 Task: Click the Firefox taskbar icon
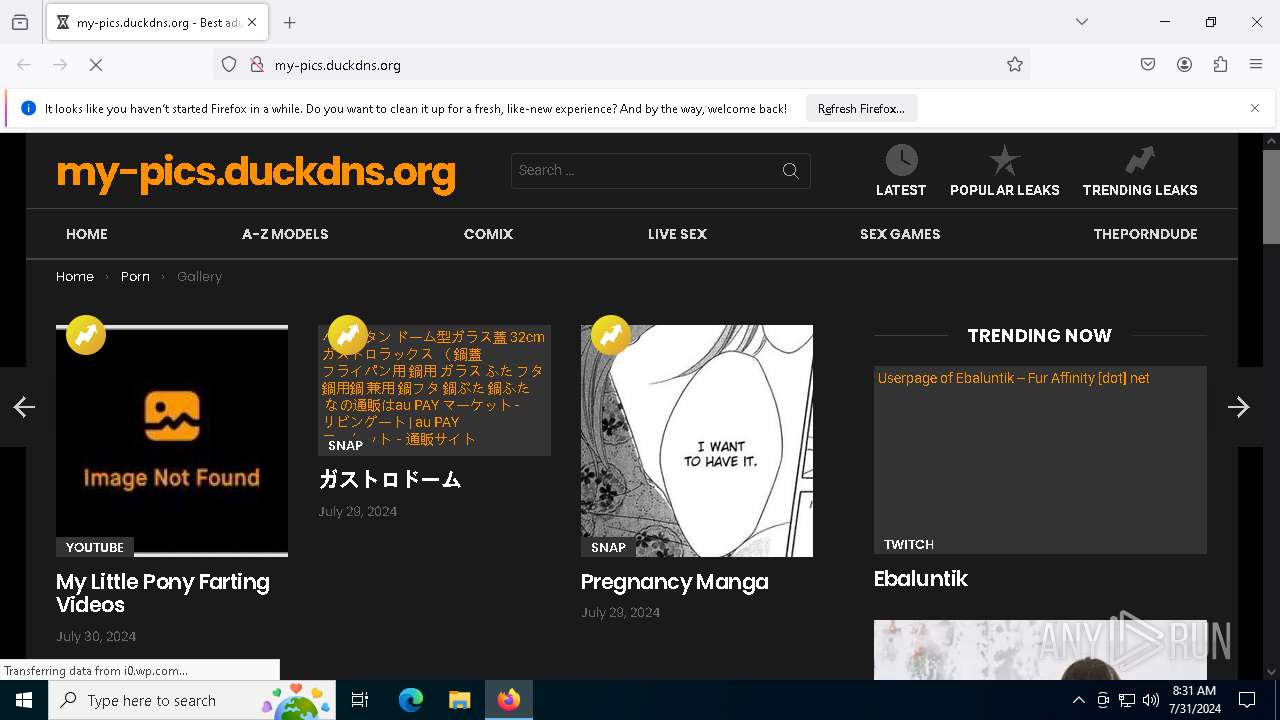point(509,700)
